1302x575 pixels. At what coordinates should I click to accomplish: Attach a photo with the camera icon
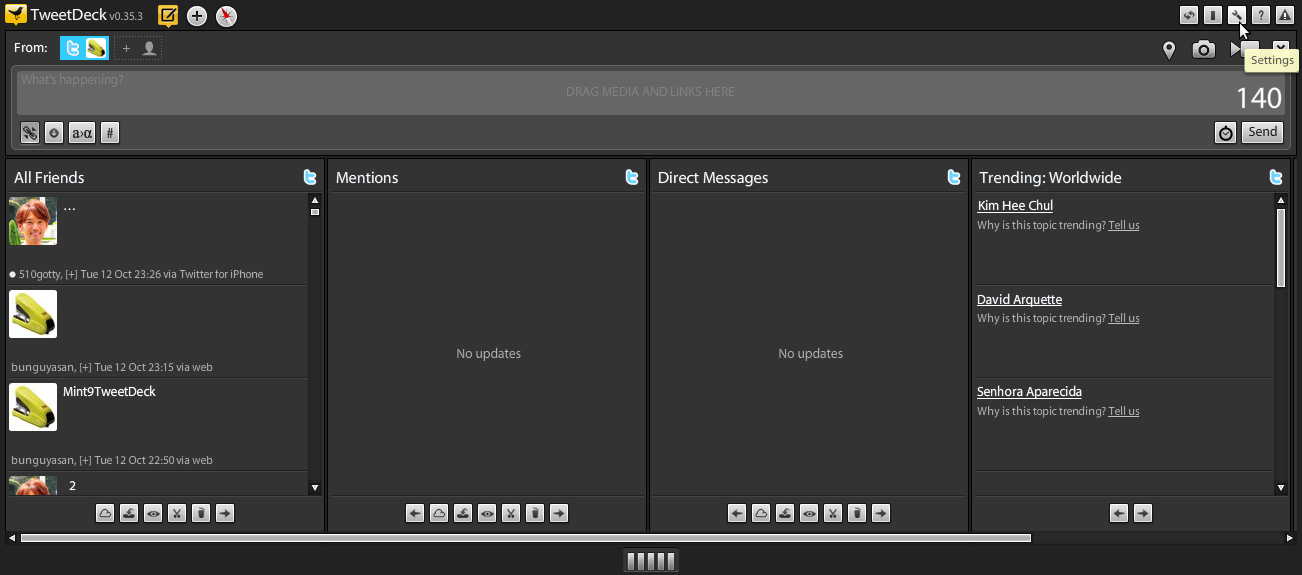(1204, 50)
